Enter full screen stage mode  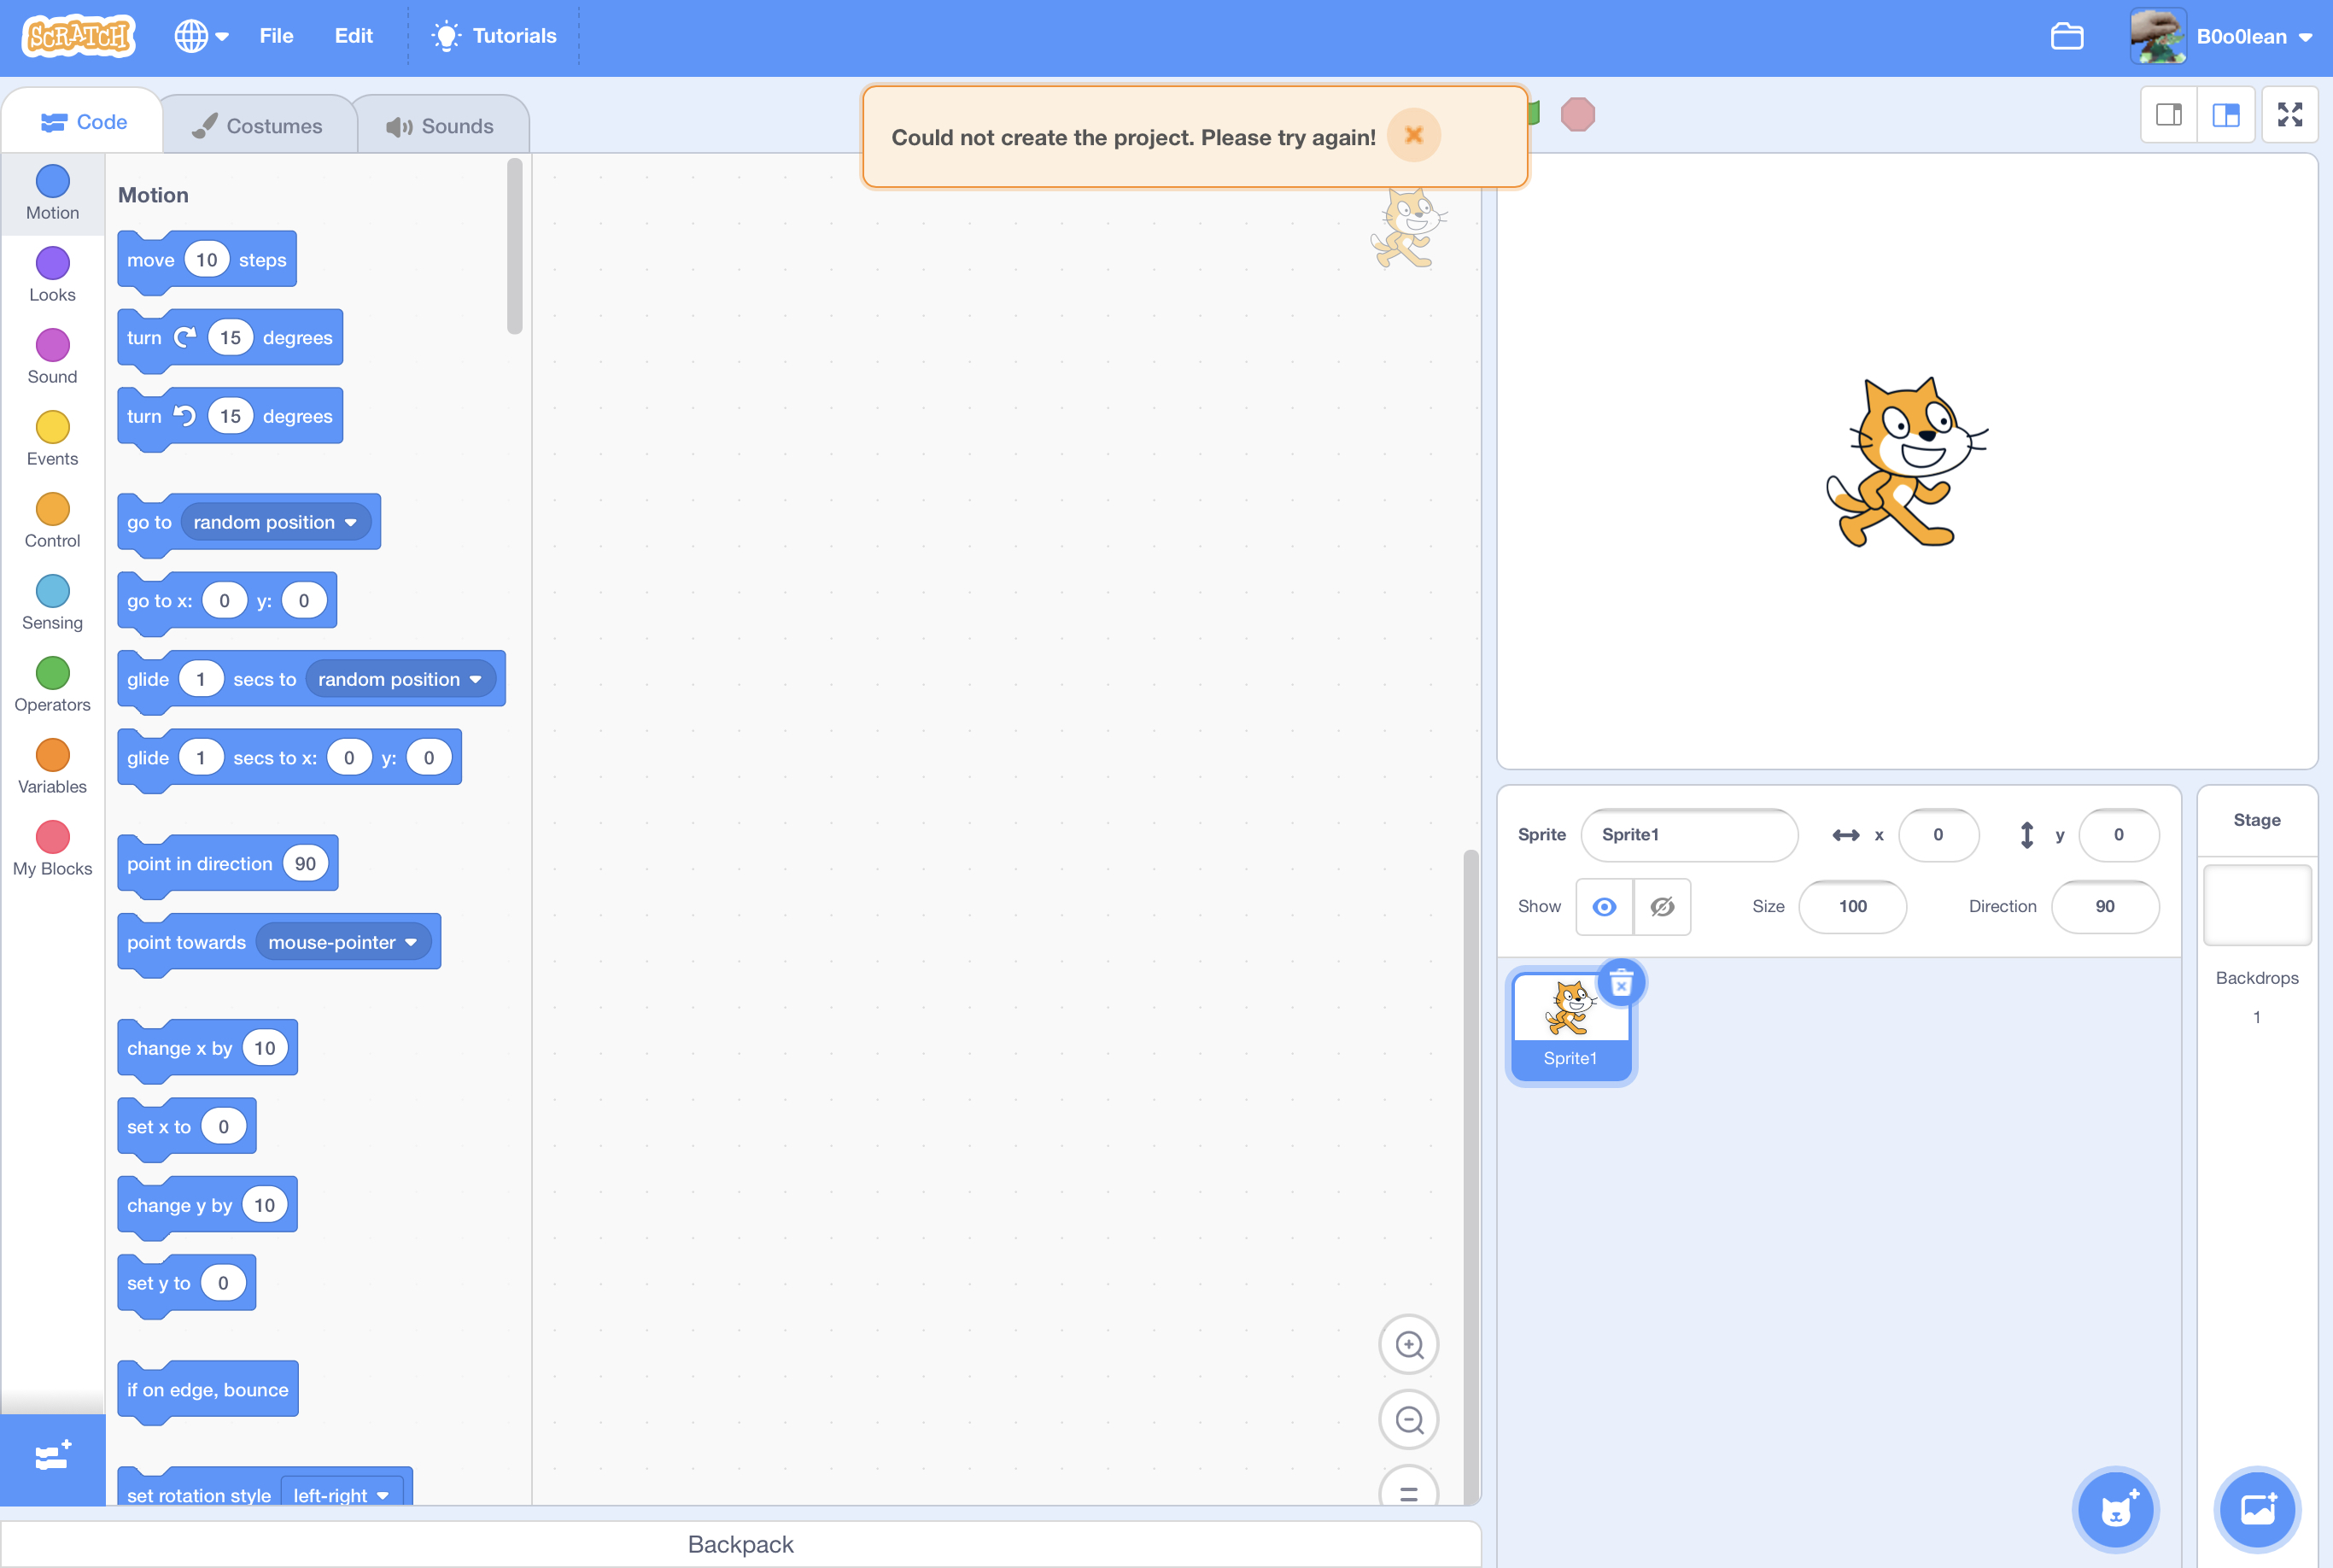pos(2289,115)
